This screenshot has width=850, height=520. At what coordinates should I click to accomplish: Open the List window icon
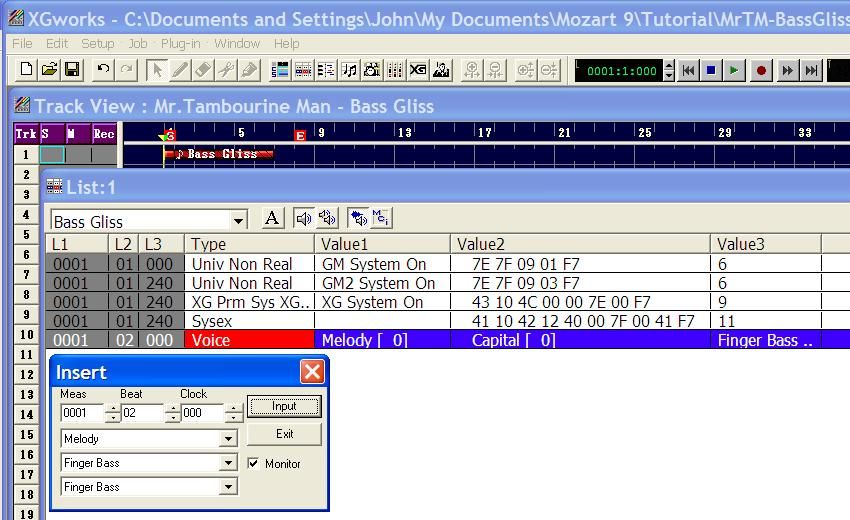point(303,70)
